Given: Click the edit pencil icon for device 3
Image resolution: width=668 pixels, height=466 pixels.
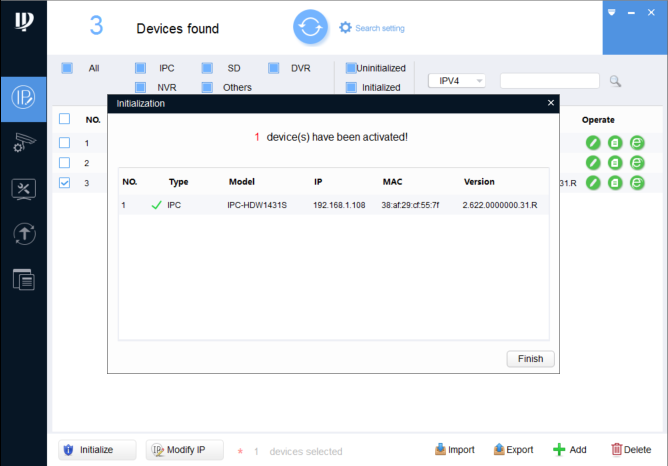Looking at the screenshot, I should click(593, 183).
